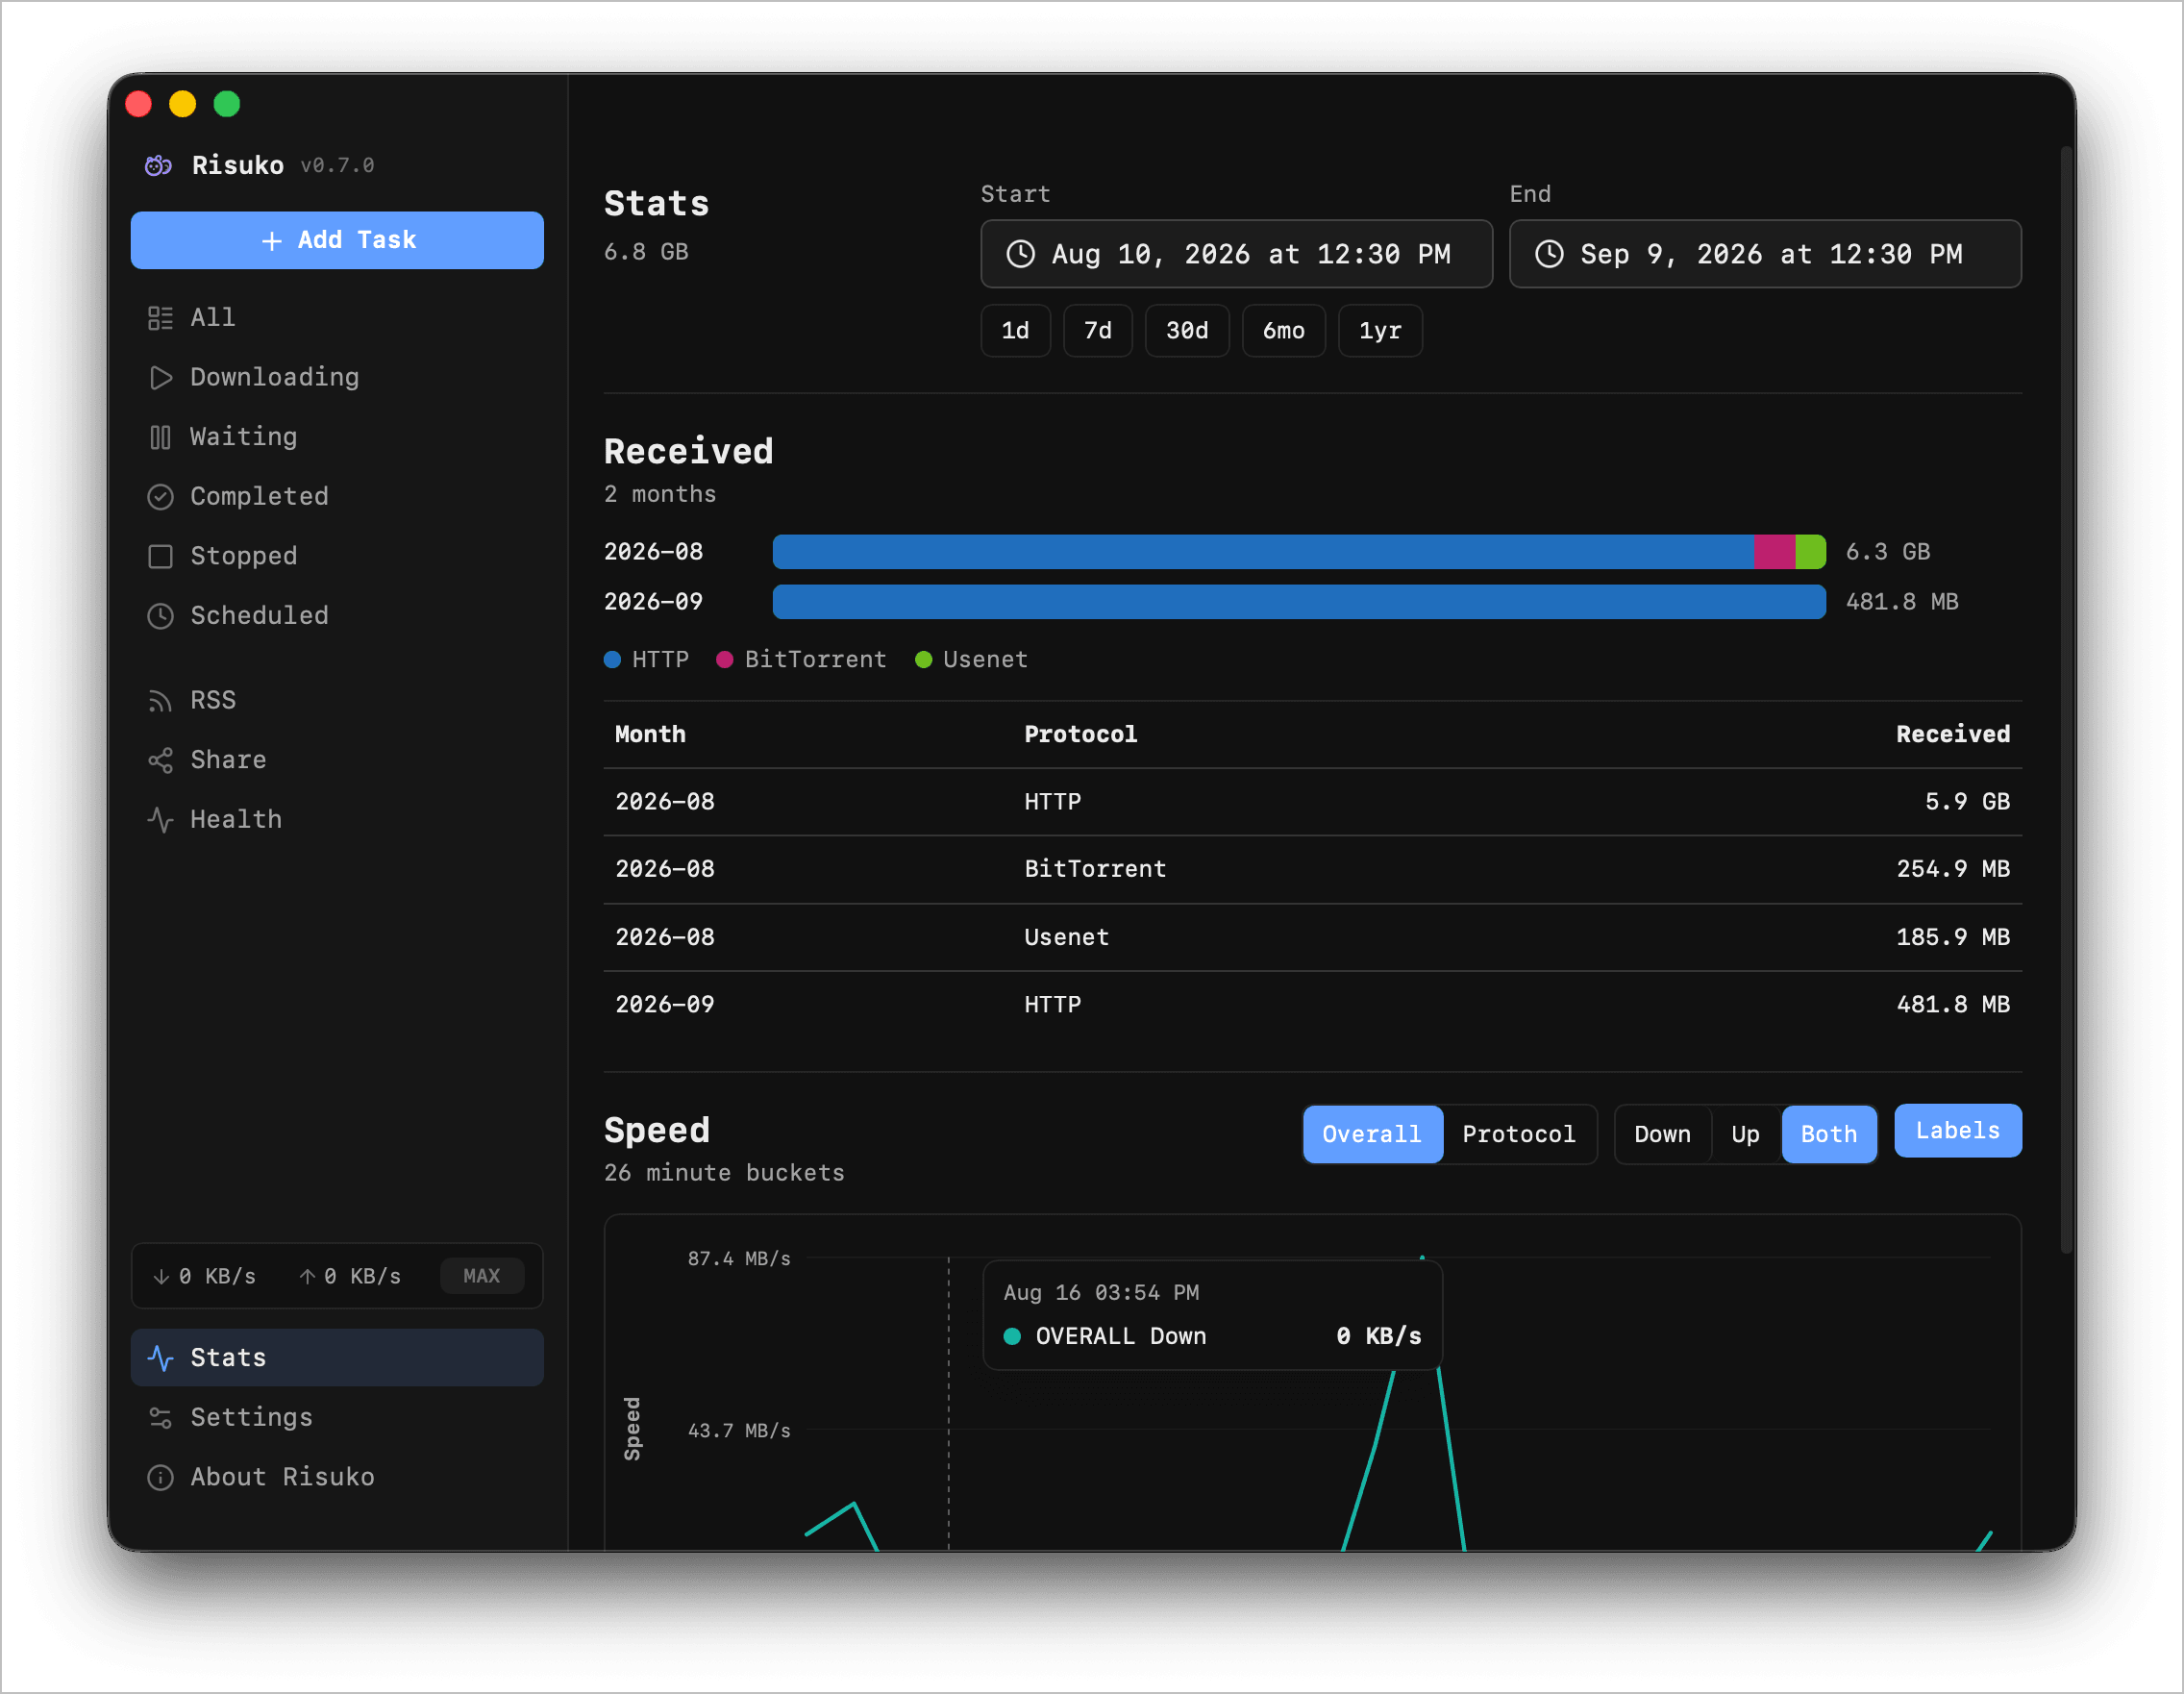Click the Waiting pause icon
Viewport: 2184px width, 1694px height.
tap(160, 437)
